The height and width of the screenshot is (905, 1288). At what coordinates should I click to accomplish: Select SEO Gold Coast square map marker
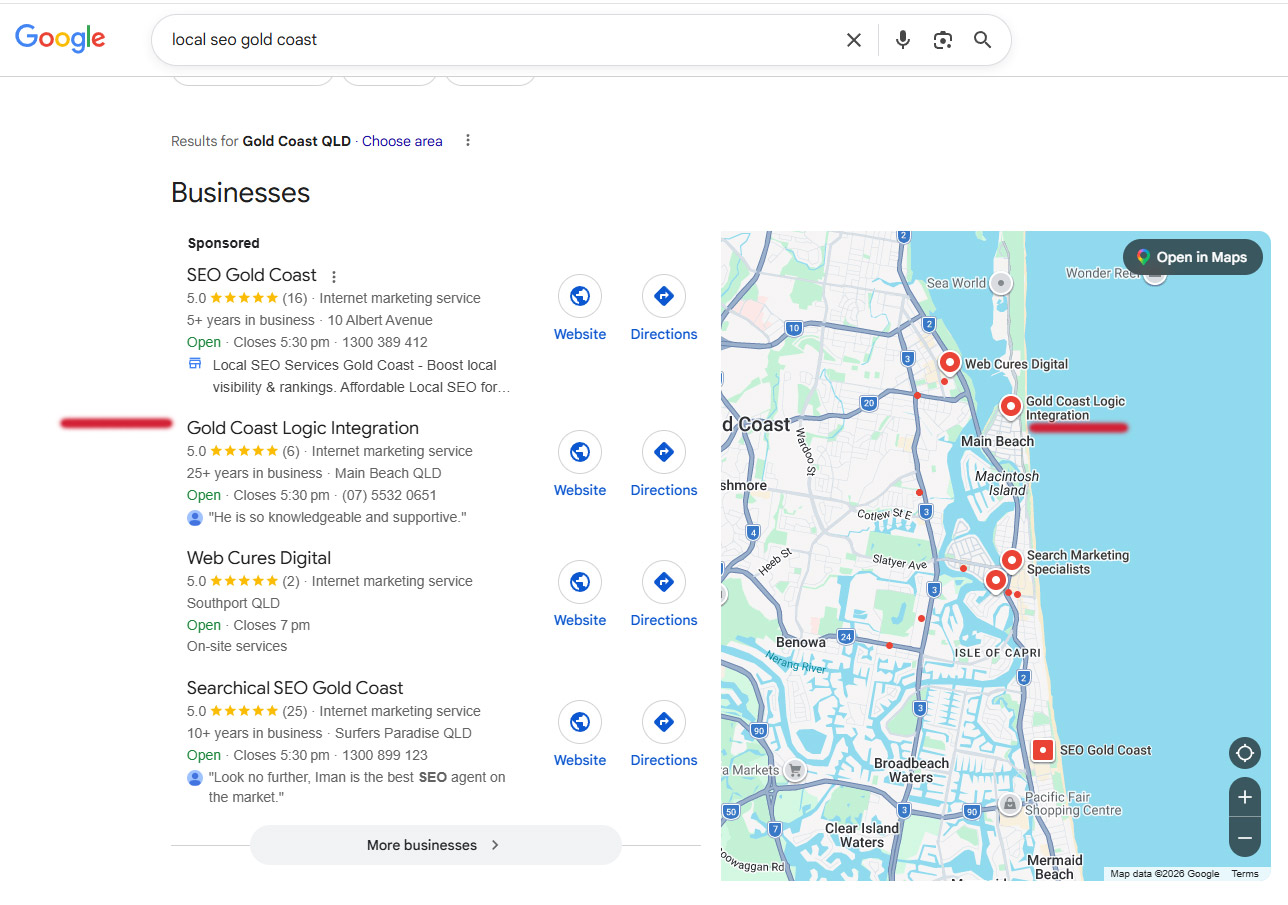pyautogui.click(x=1042, y=750)
